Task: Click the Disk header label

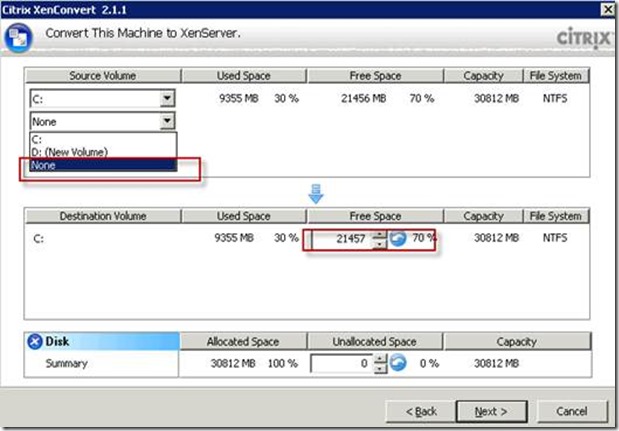Action: pos(57,341)
